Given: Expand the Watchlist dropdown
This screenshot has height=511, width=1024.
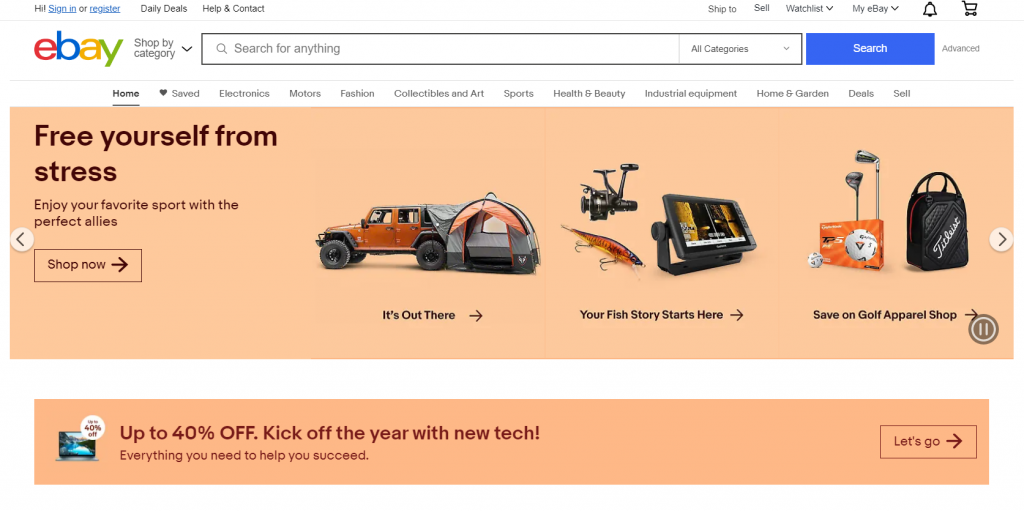Looking at the screenshot, I should point(809,9).
